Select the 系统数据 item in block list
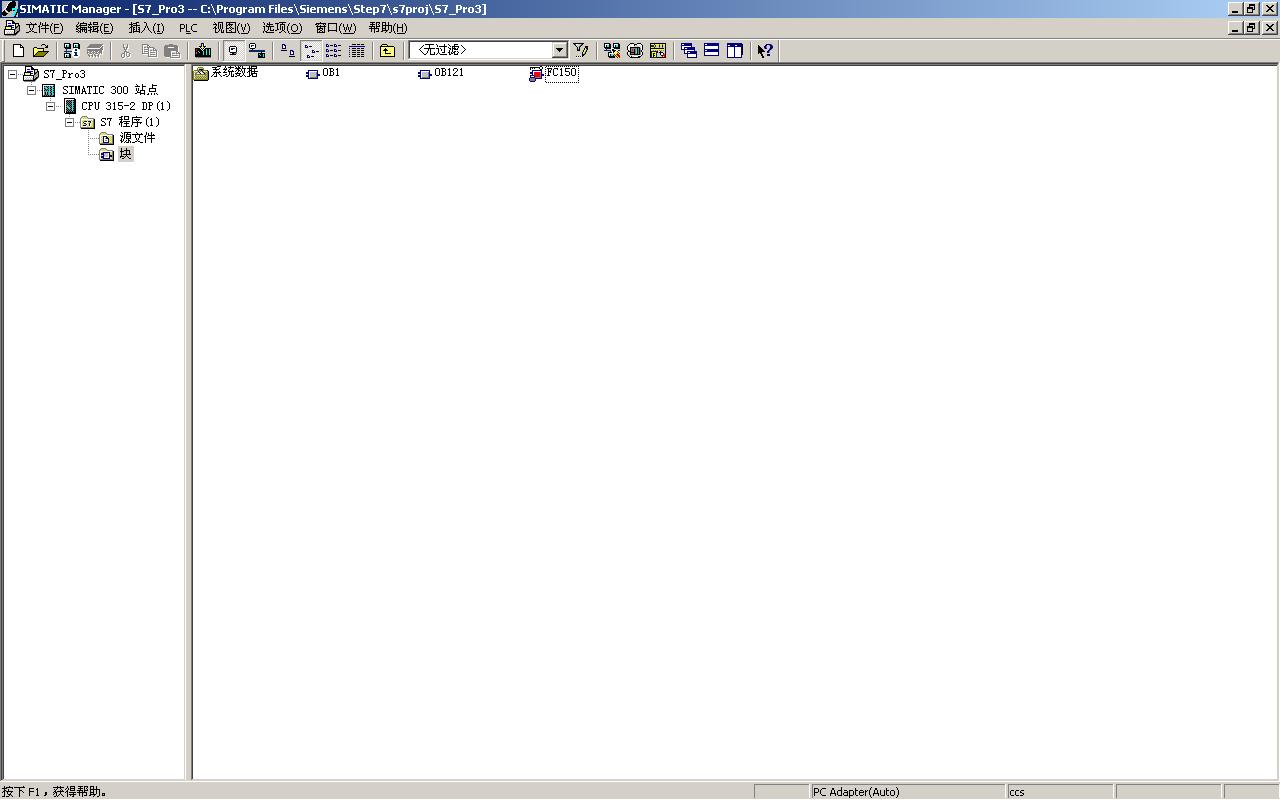This screenshot has width=1280, height=800. 234,72
